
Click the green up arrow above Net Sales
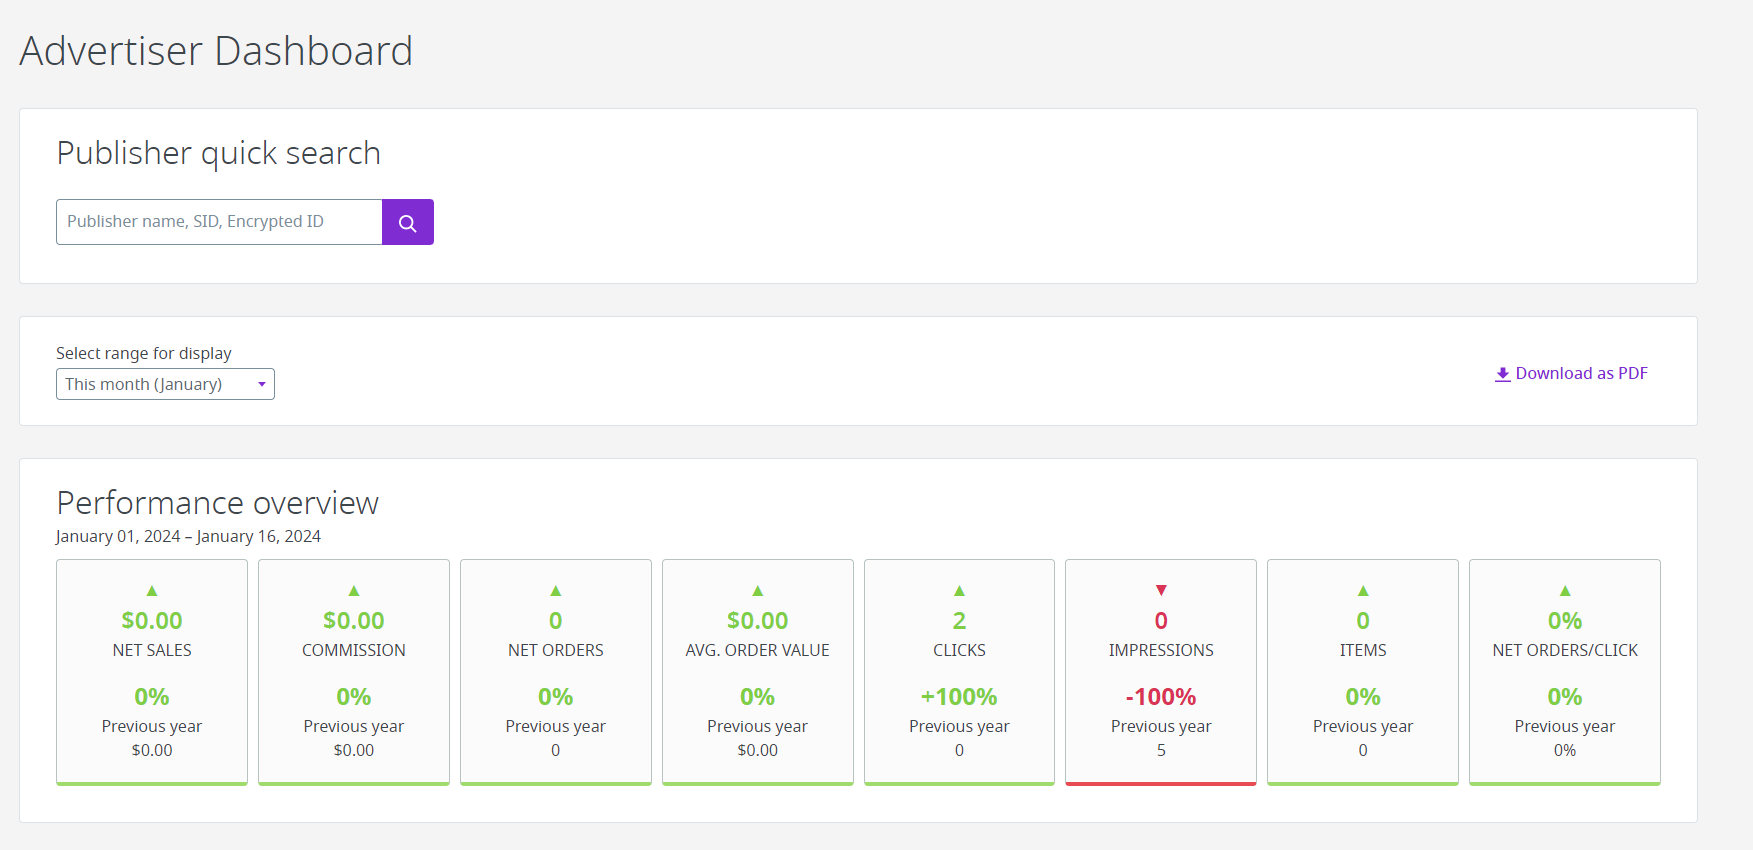coord(152,591)
